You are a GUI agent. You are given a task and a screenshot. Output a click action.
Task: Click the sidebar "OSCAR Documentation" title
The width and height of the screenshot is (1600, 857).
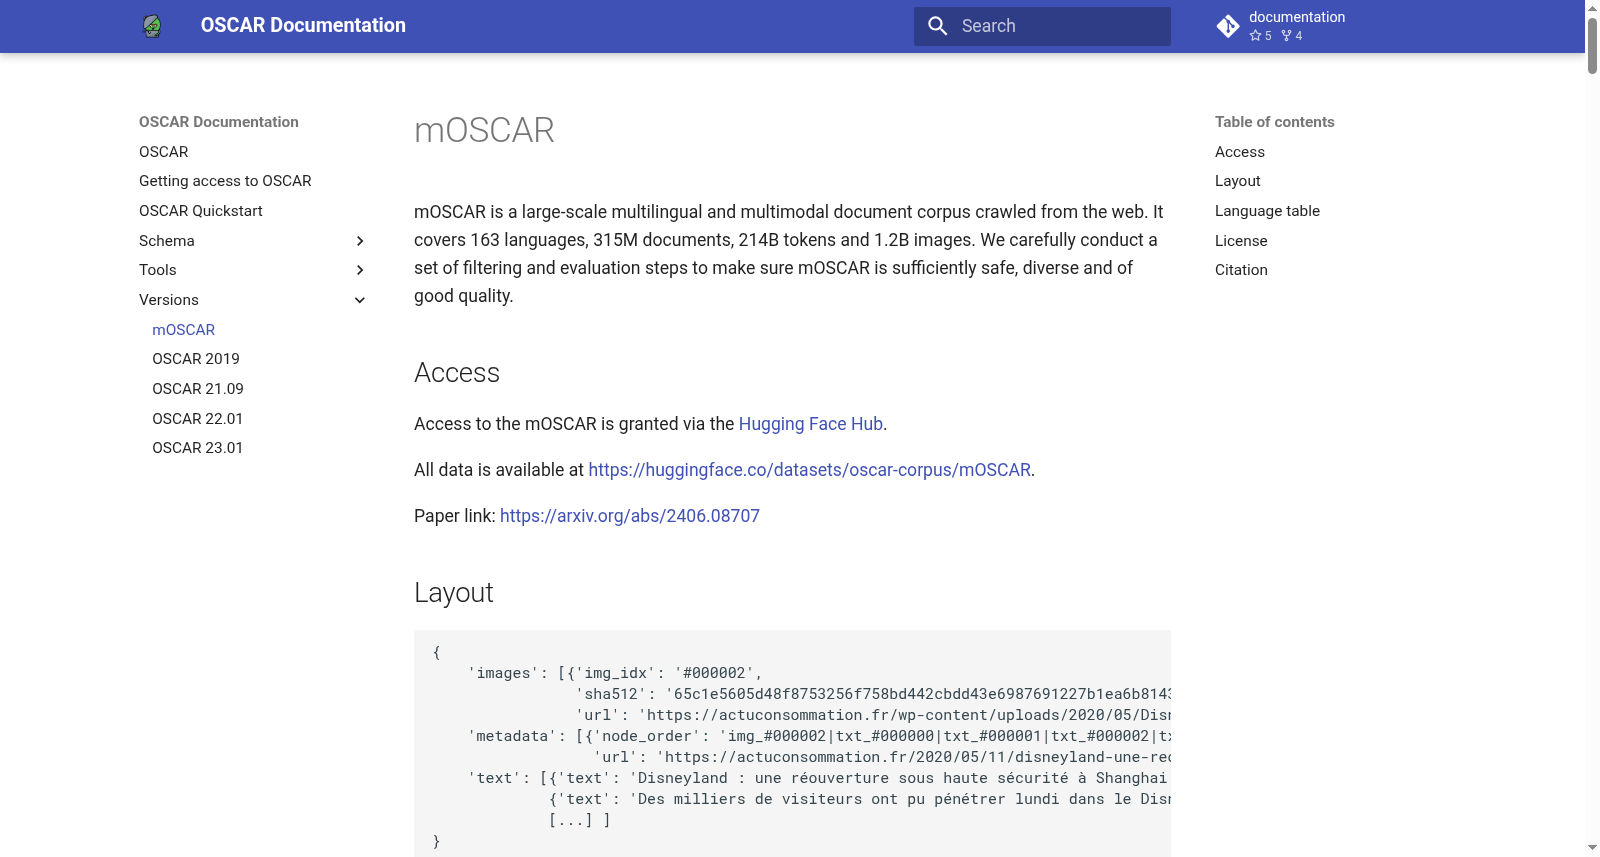click(219, 122)
